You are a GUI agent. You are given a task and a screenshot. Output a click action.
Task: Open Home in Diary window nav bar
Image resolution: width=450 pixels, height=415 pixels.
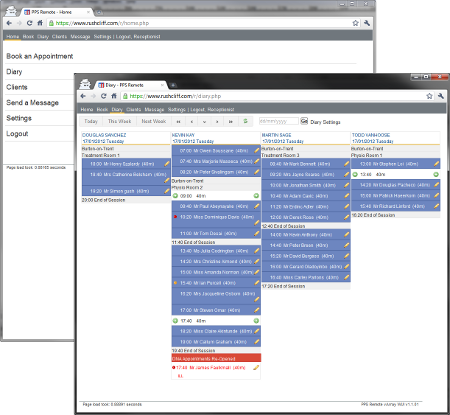[87, 109]
